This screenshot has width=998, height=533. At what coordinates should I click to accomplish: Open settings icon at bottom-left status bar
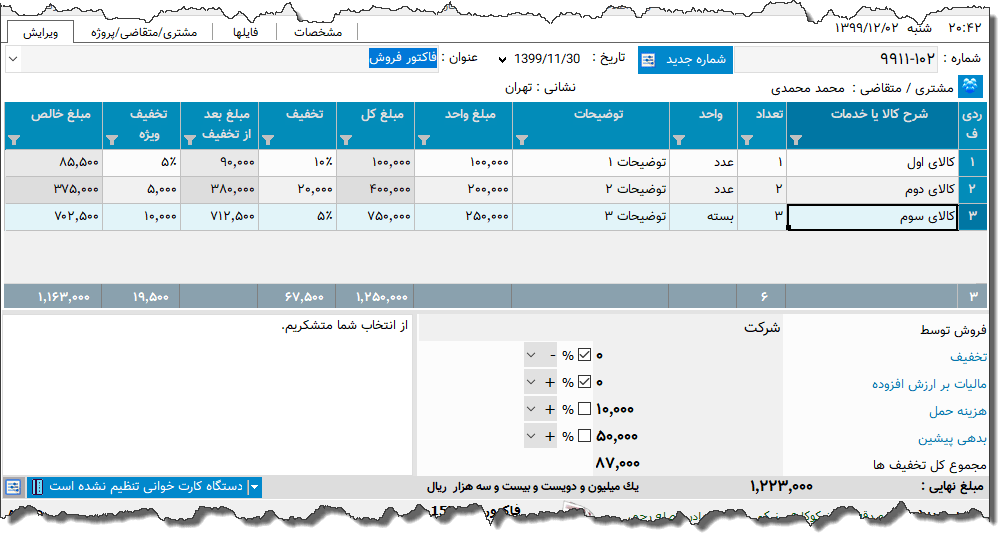(13, 487)
